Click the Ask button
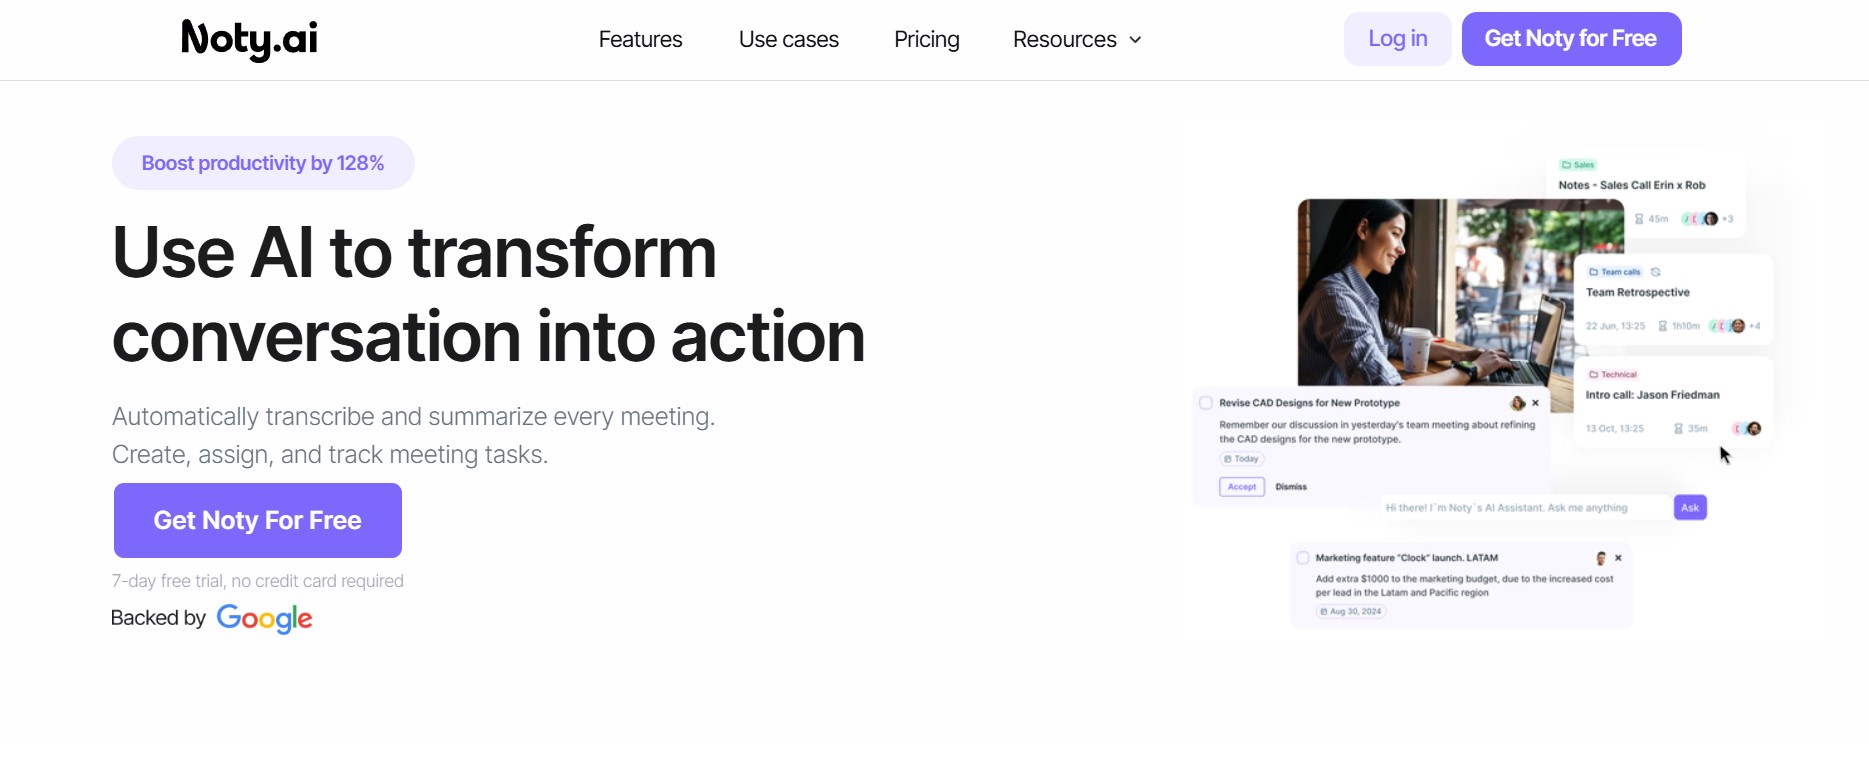The image size is (1869, 765). [1690, 508]
